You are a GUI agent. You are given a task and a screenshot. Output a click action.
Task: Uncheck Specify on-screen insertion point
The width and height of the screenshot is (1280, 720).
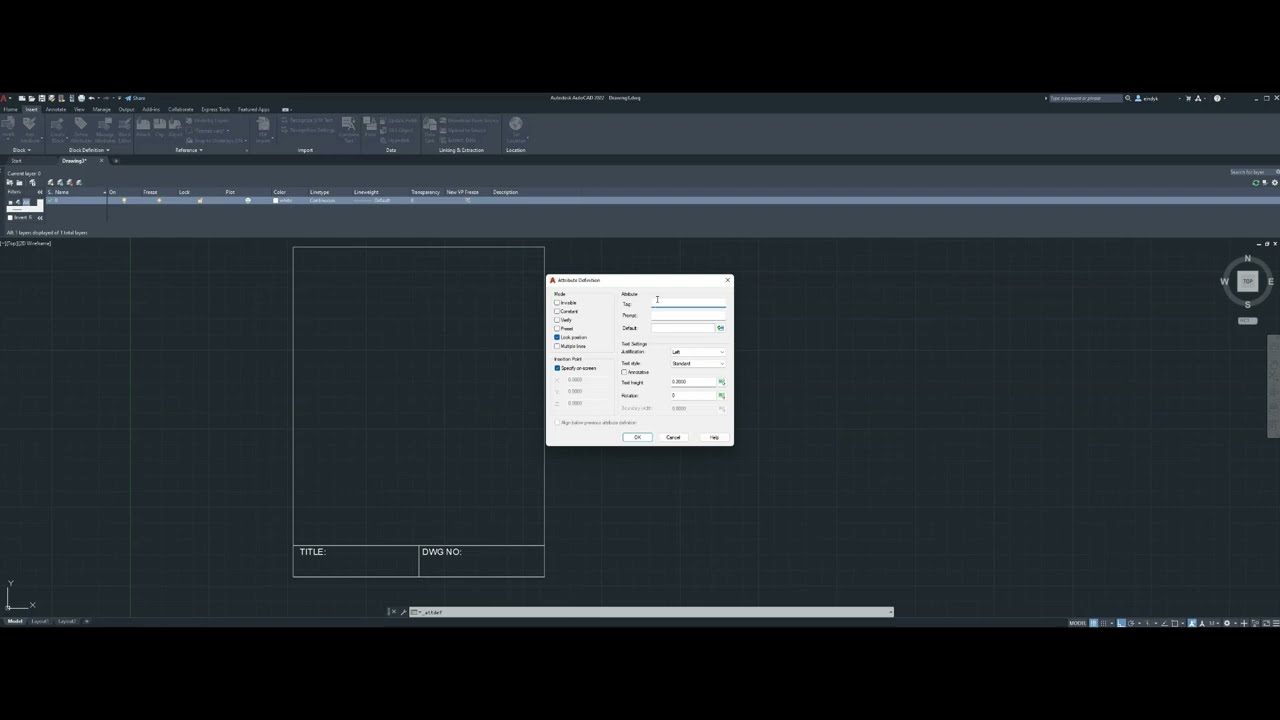coord(557,368)
